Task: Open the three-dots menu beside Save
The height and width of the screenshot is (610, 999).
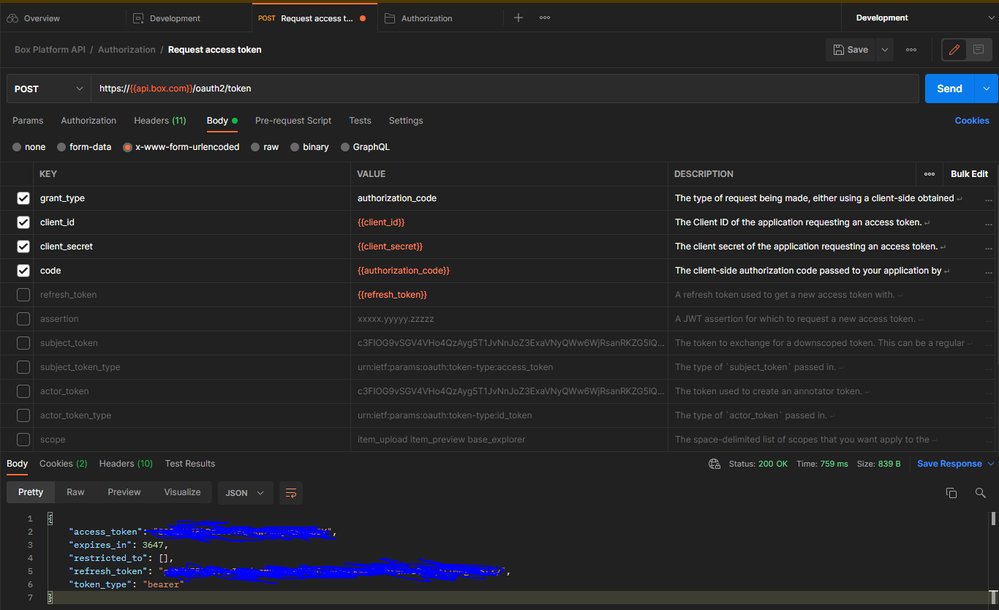Action: [911, 49]
